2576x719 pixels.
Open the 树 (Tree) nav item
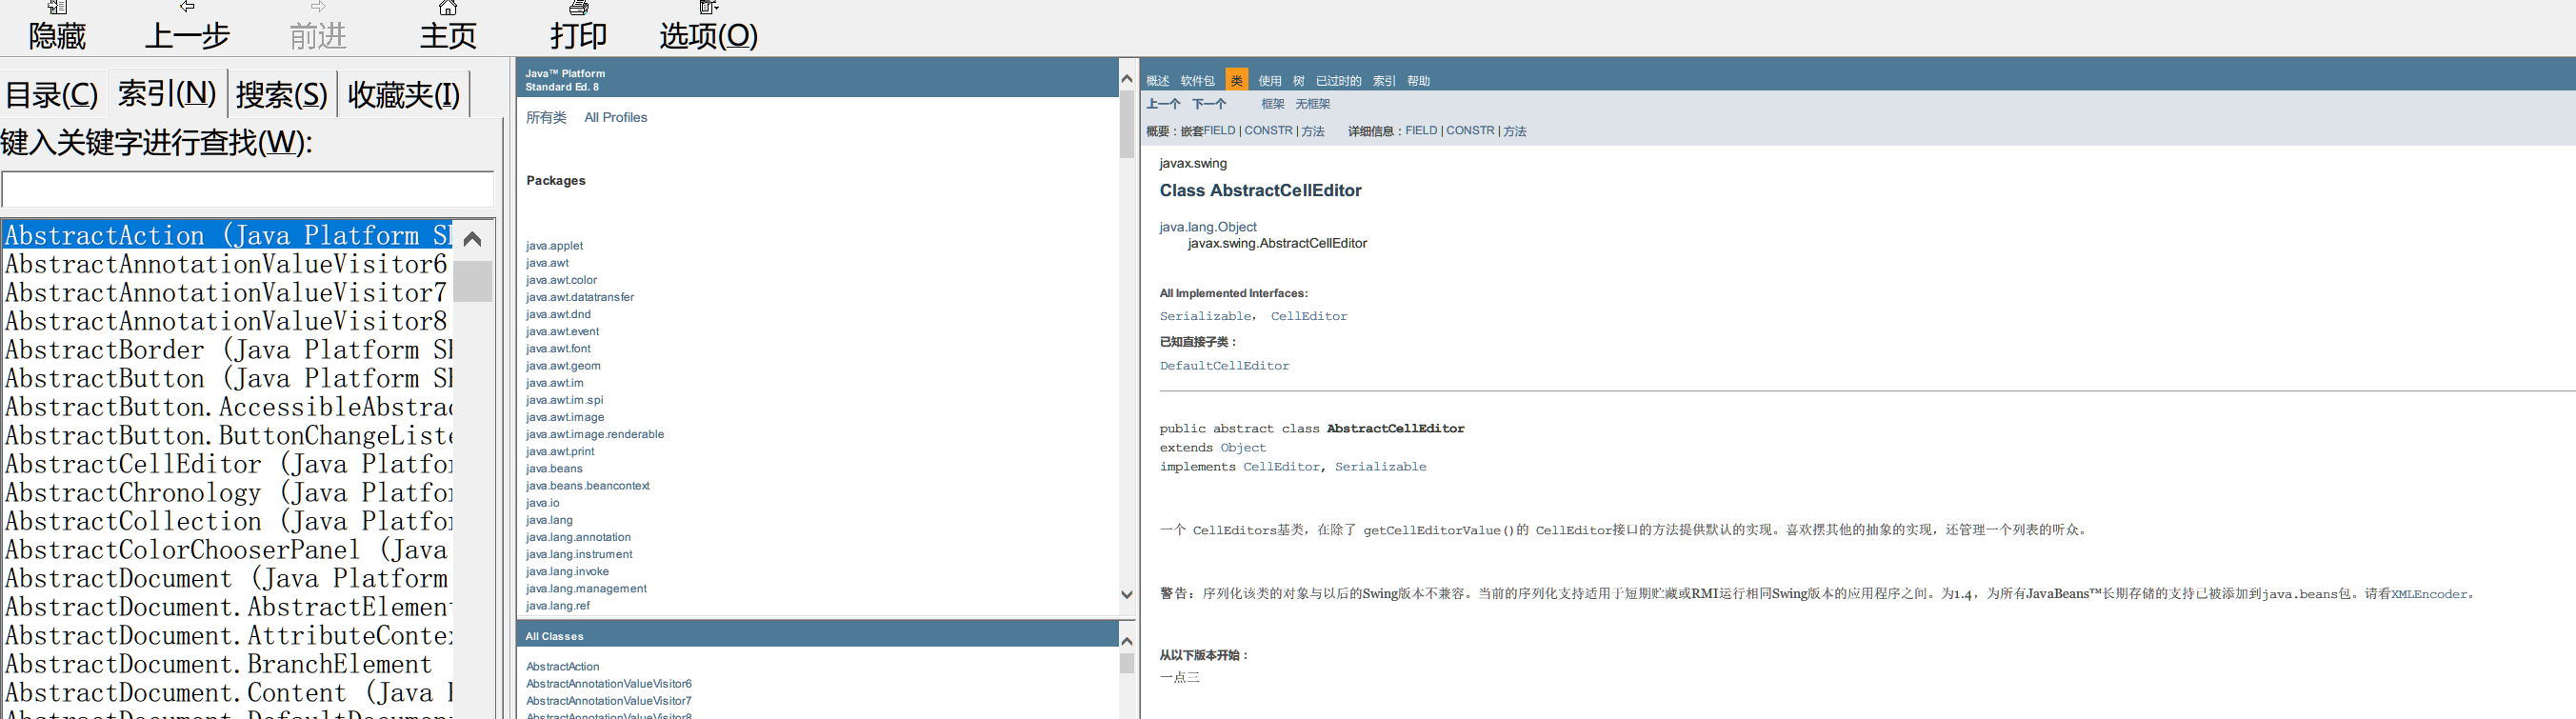click(1299, 81)
